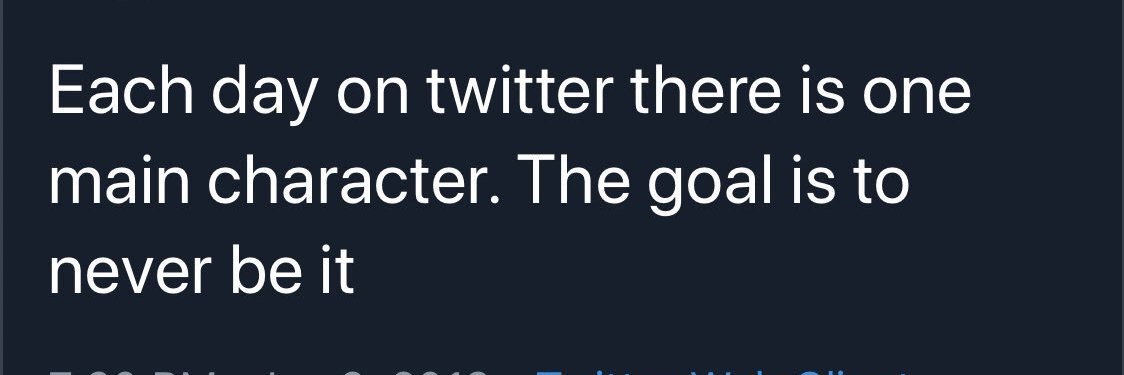Click the word "one" ending the first line
Screen dimensions: 1124x375
(x=916, y=95)
